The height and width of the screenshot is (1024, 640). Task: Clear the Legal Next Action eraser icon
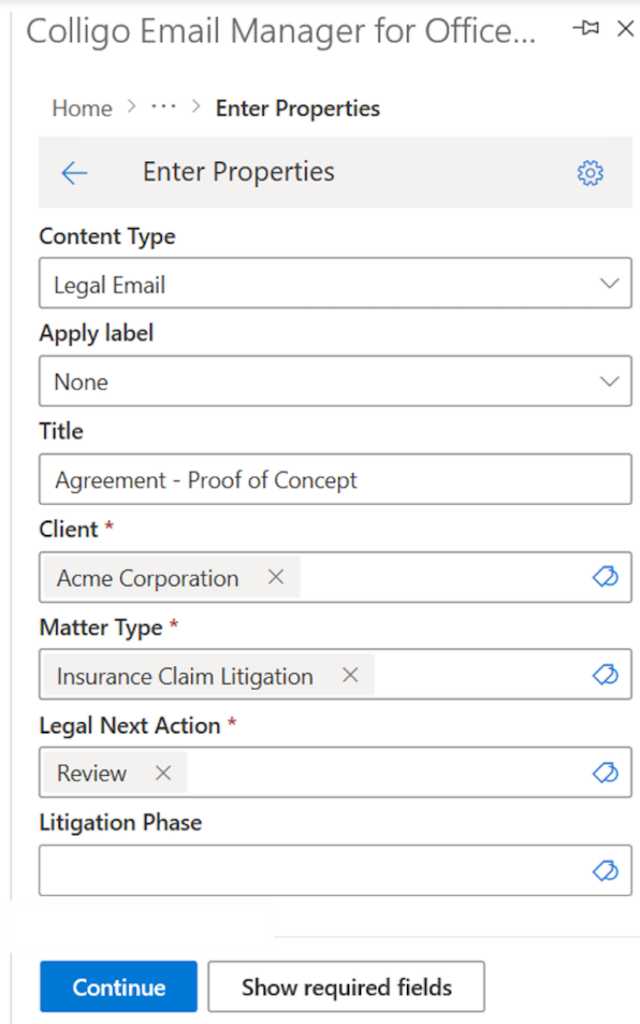[605, 772]
